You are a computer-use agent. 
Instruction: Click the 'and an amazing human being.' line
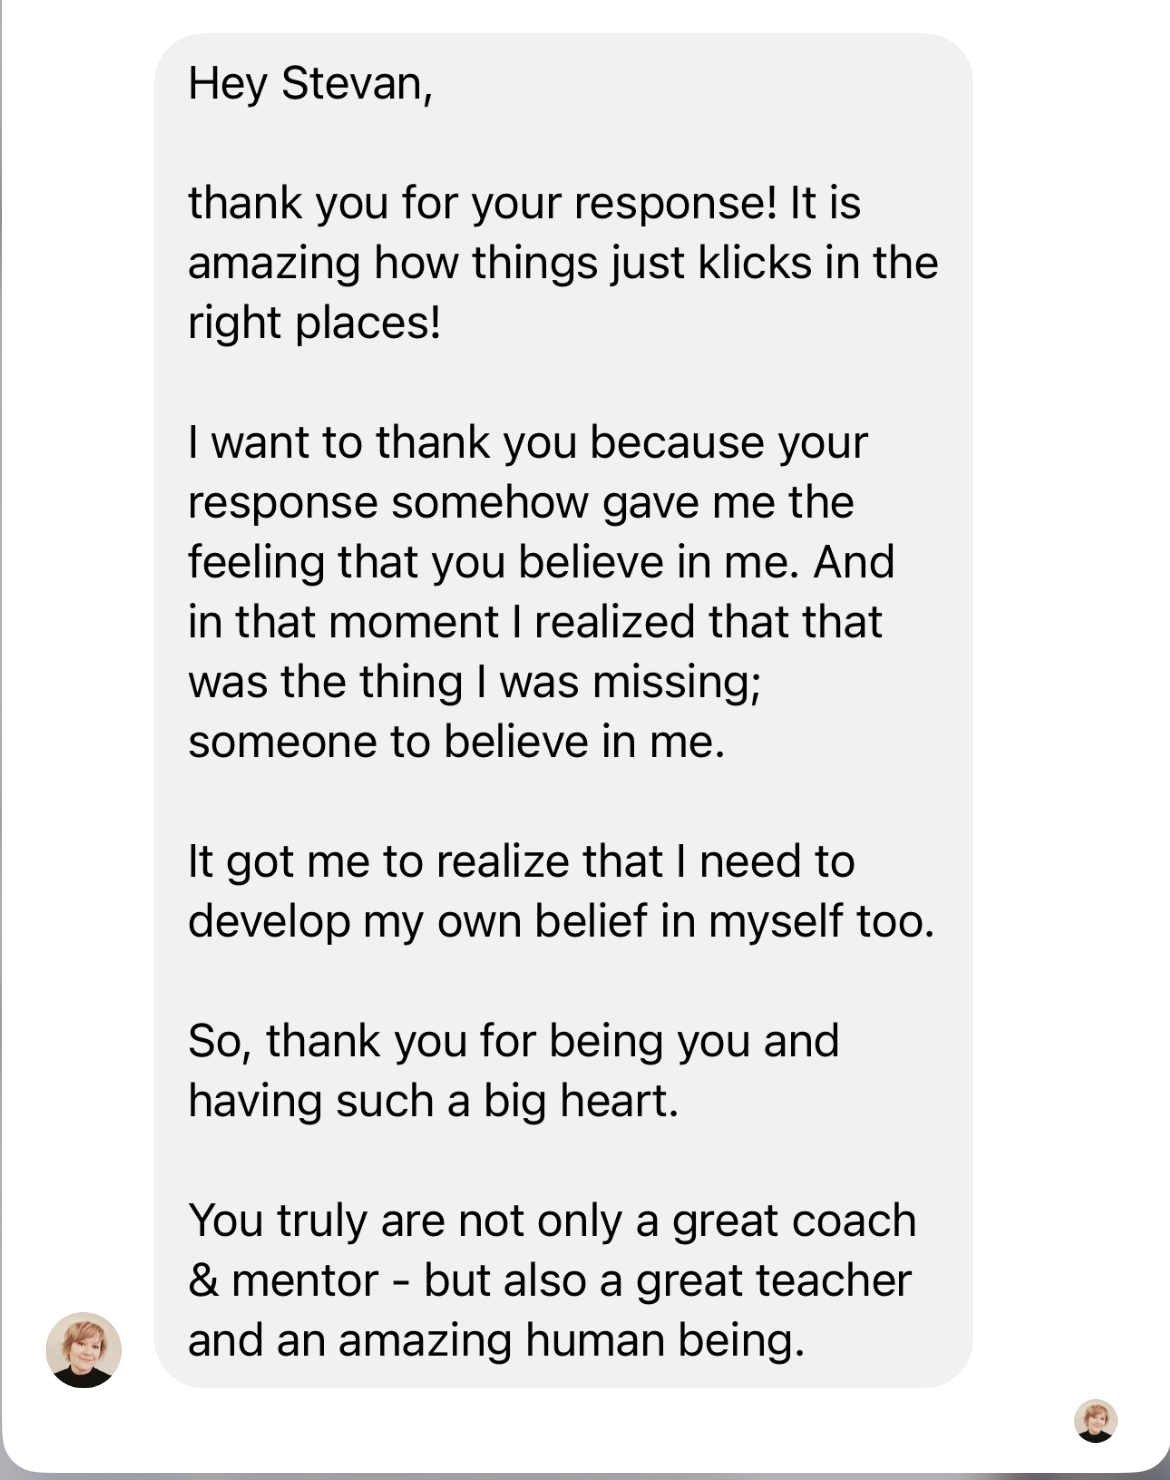point(496,1341)
